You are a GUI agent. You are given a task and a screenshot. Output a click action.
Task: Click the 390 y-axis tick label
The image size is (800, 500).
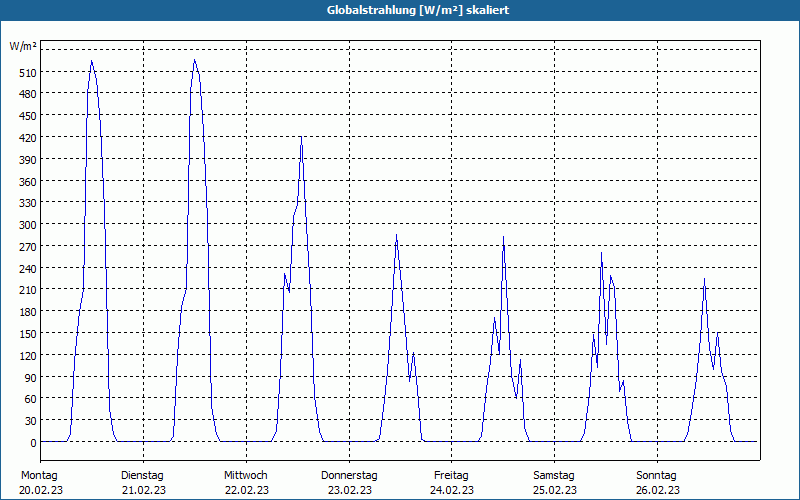coord(27,160)
